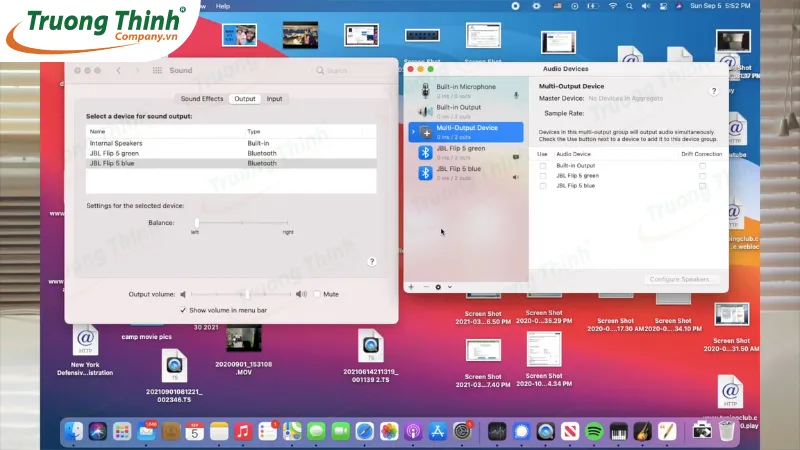Screen dimensions: 800x450
Task: Open the Music app in the dock
Action: tap(242, 431)
